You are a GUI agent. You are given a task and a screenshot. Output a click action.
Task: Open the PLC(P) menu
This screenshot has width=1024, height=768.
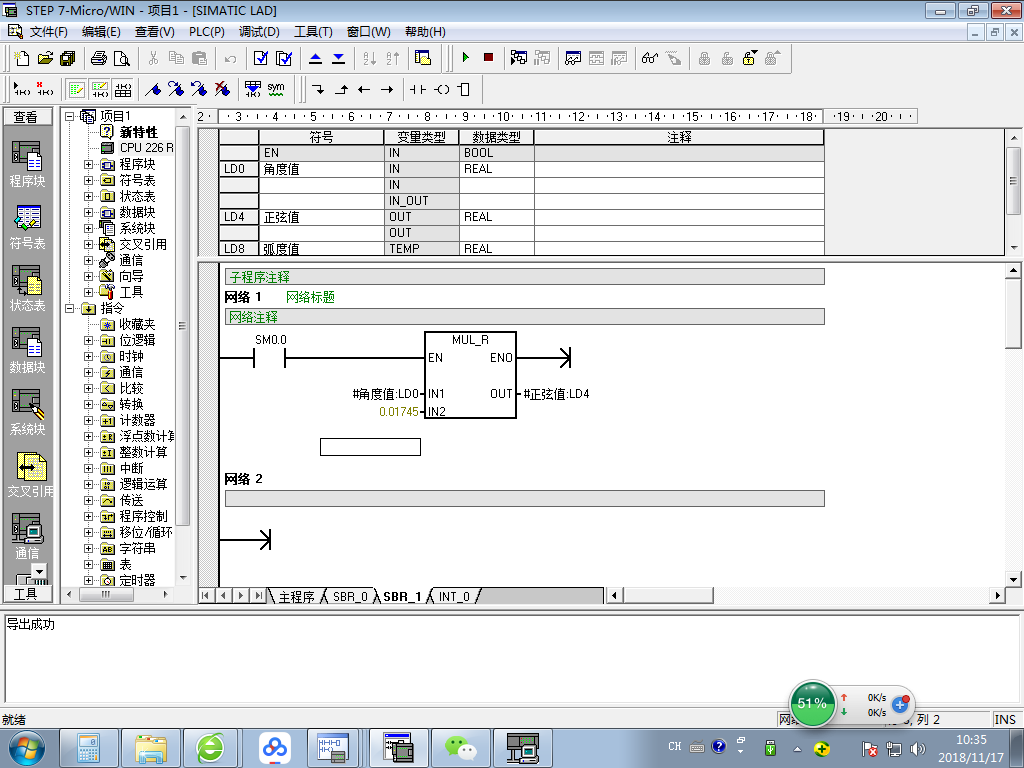pyautogui.click(x=206, y=32)
